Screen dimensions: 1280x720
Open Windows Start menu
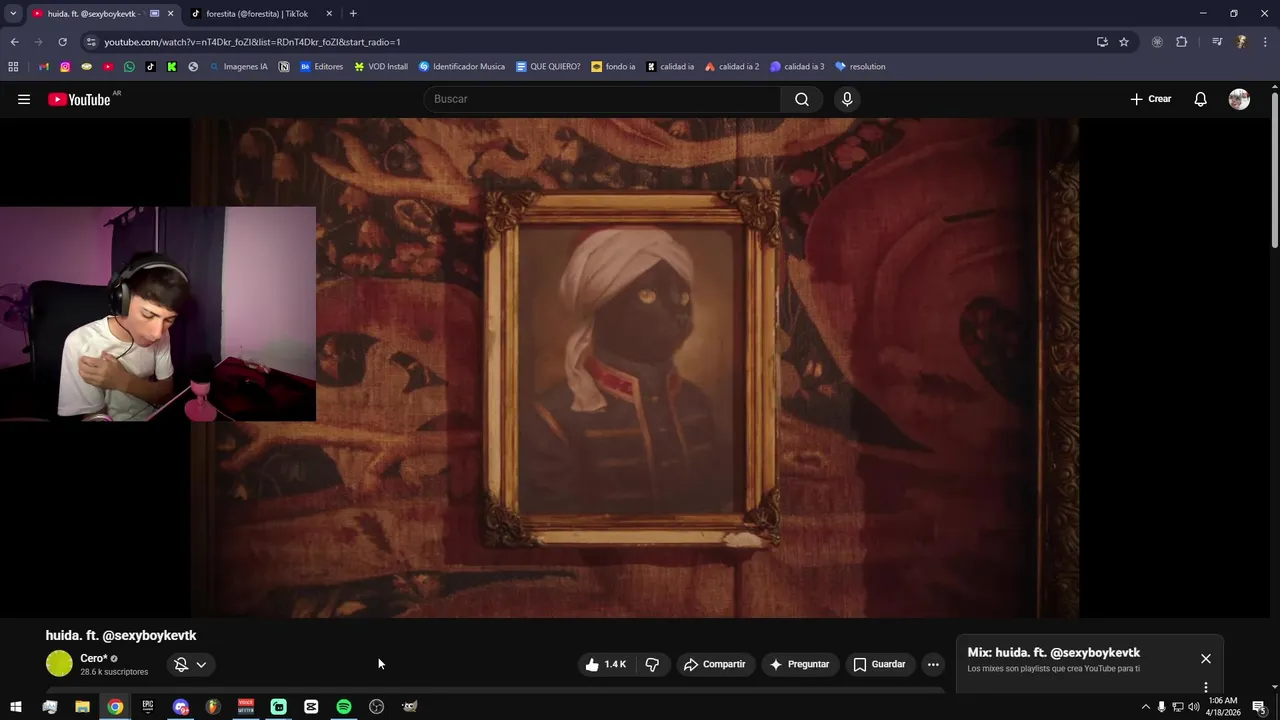(16, 707)
